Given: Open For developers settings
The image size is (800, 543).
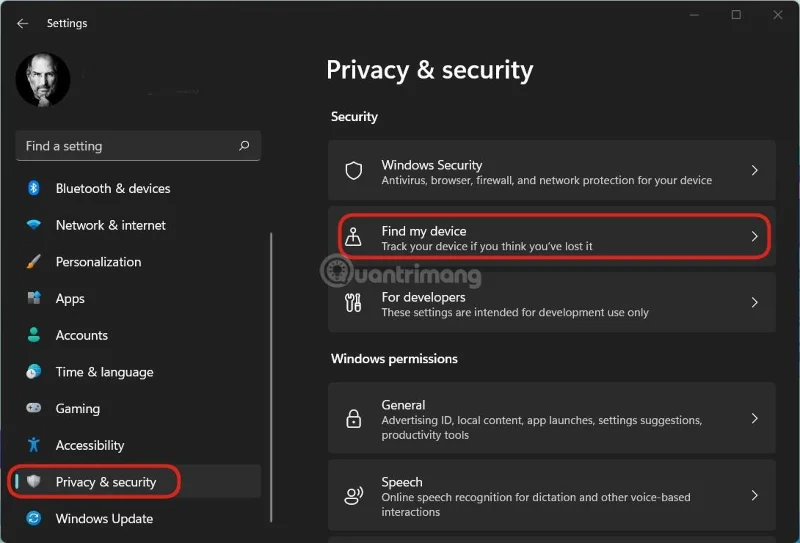Looking at the screenshot, I should click(x=552, y=302).
